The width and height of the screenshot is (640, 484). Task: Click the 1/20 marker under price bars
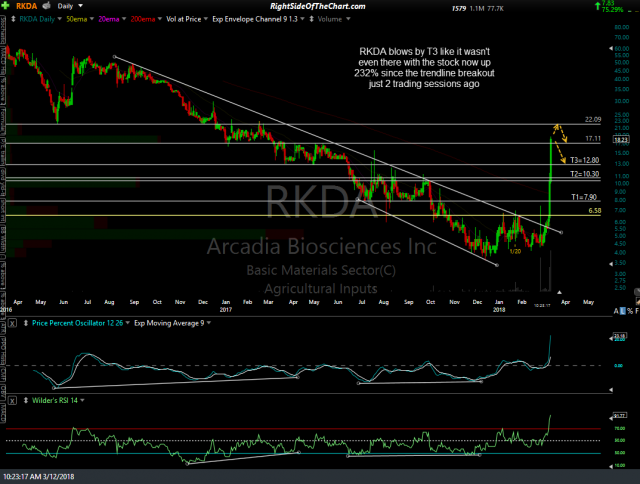[515, 251]
